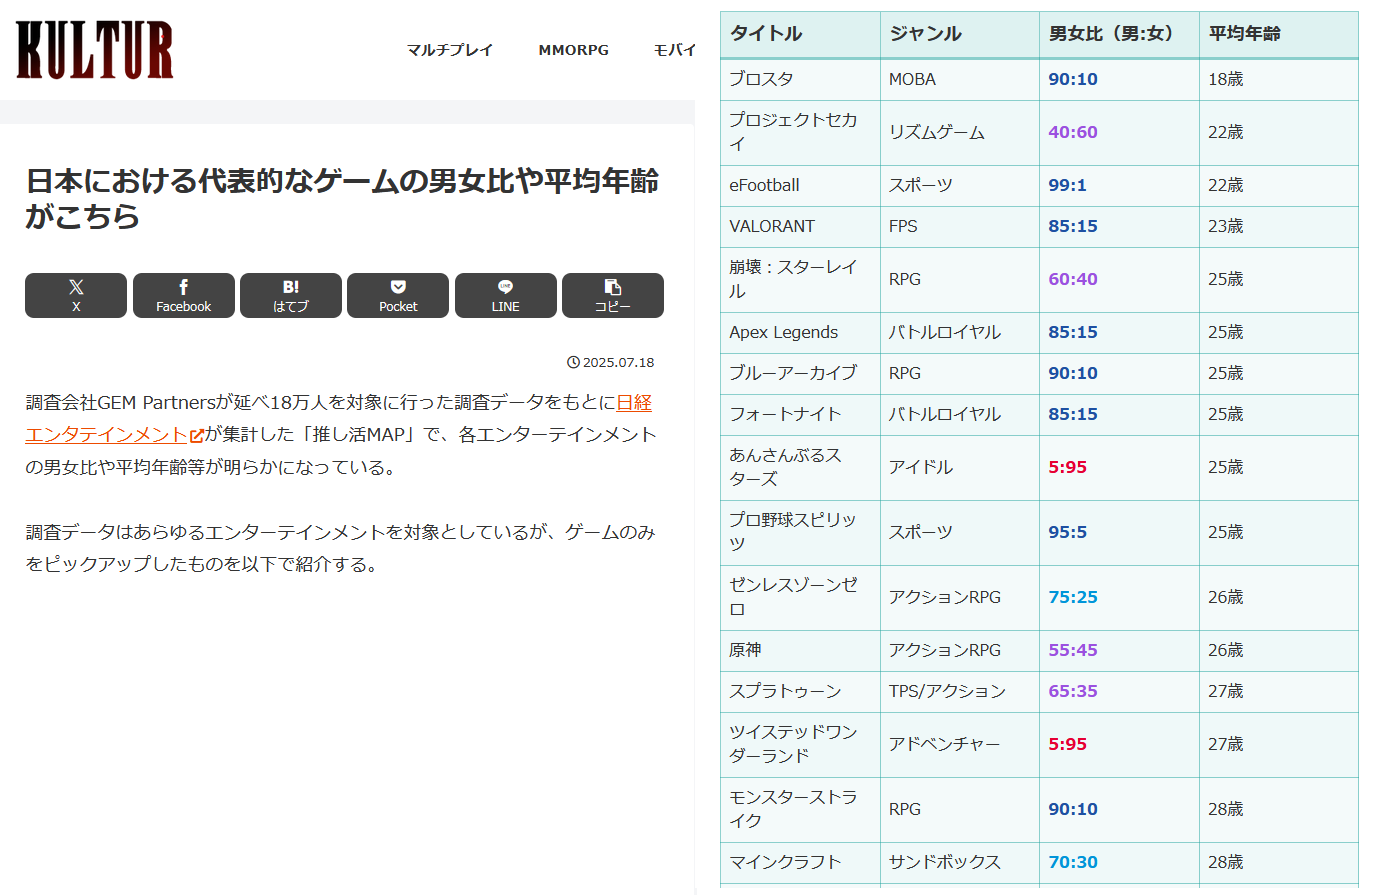Follow the 日経エンタテインメント link
The width and height of the screenshot is (1385, 895).
634,402
